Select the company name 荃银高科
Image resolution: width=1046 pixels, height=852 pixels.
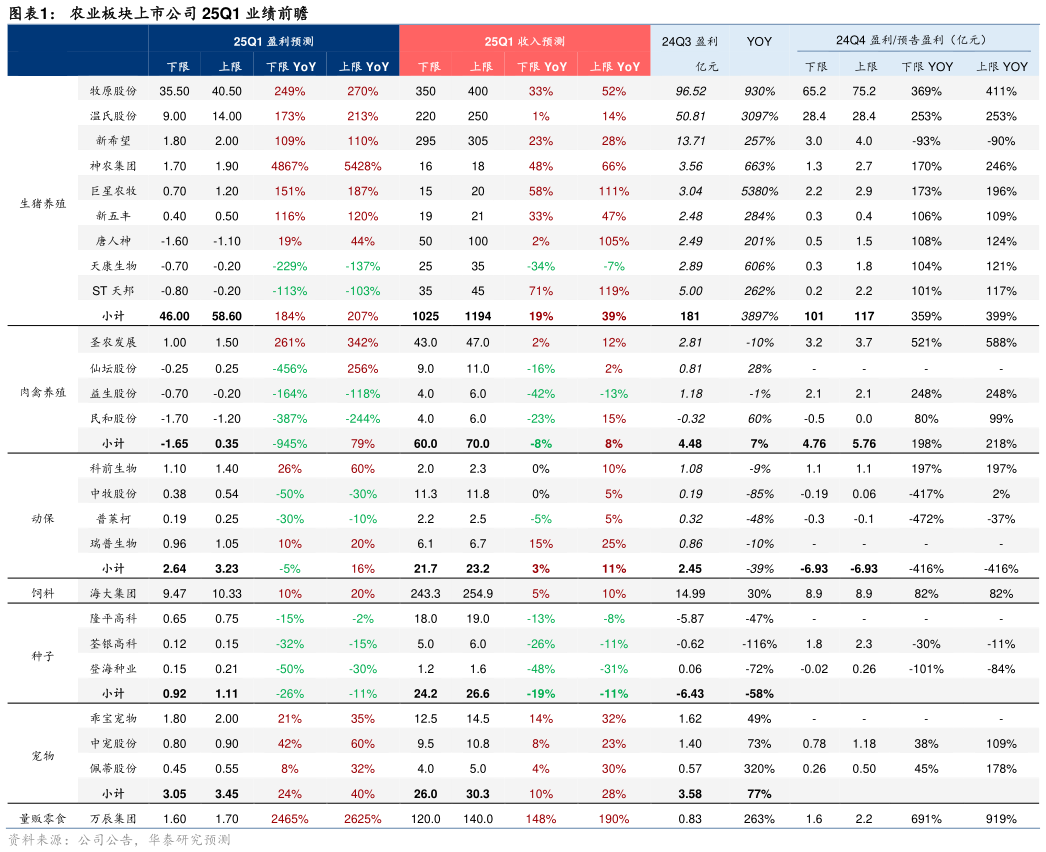[x=113, y=644]
